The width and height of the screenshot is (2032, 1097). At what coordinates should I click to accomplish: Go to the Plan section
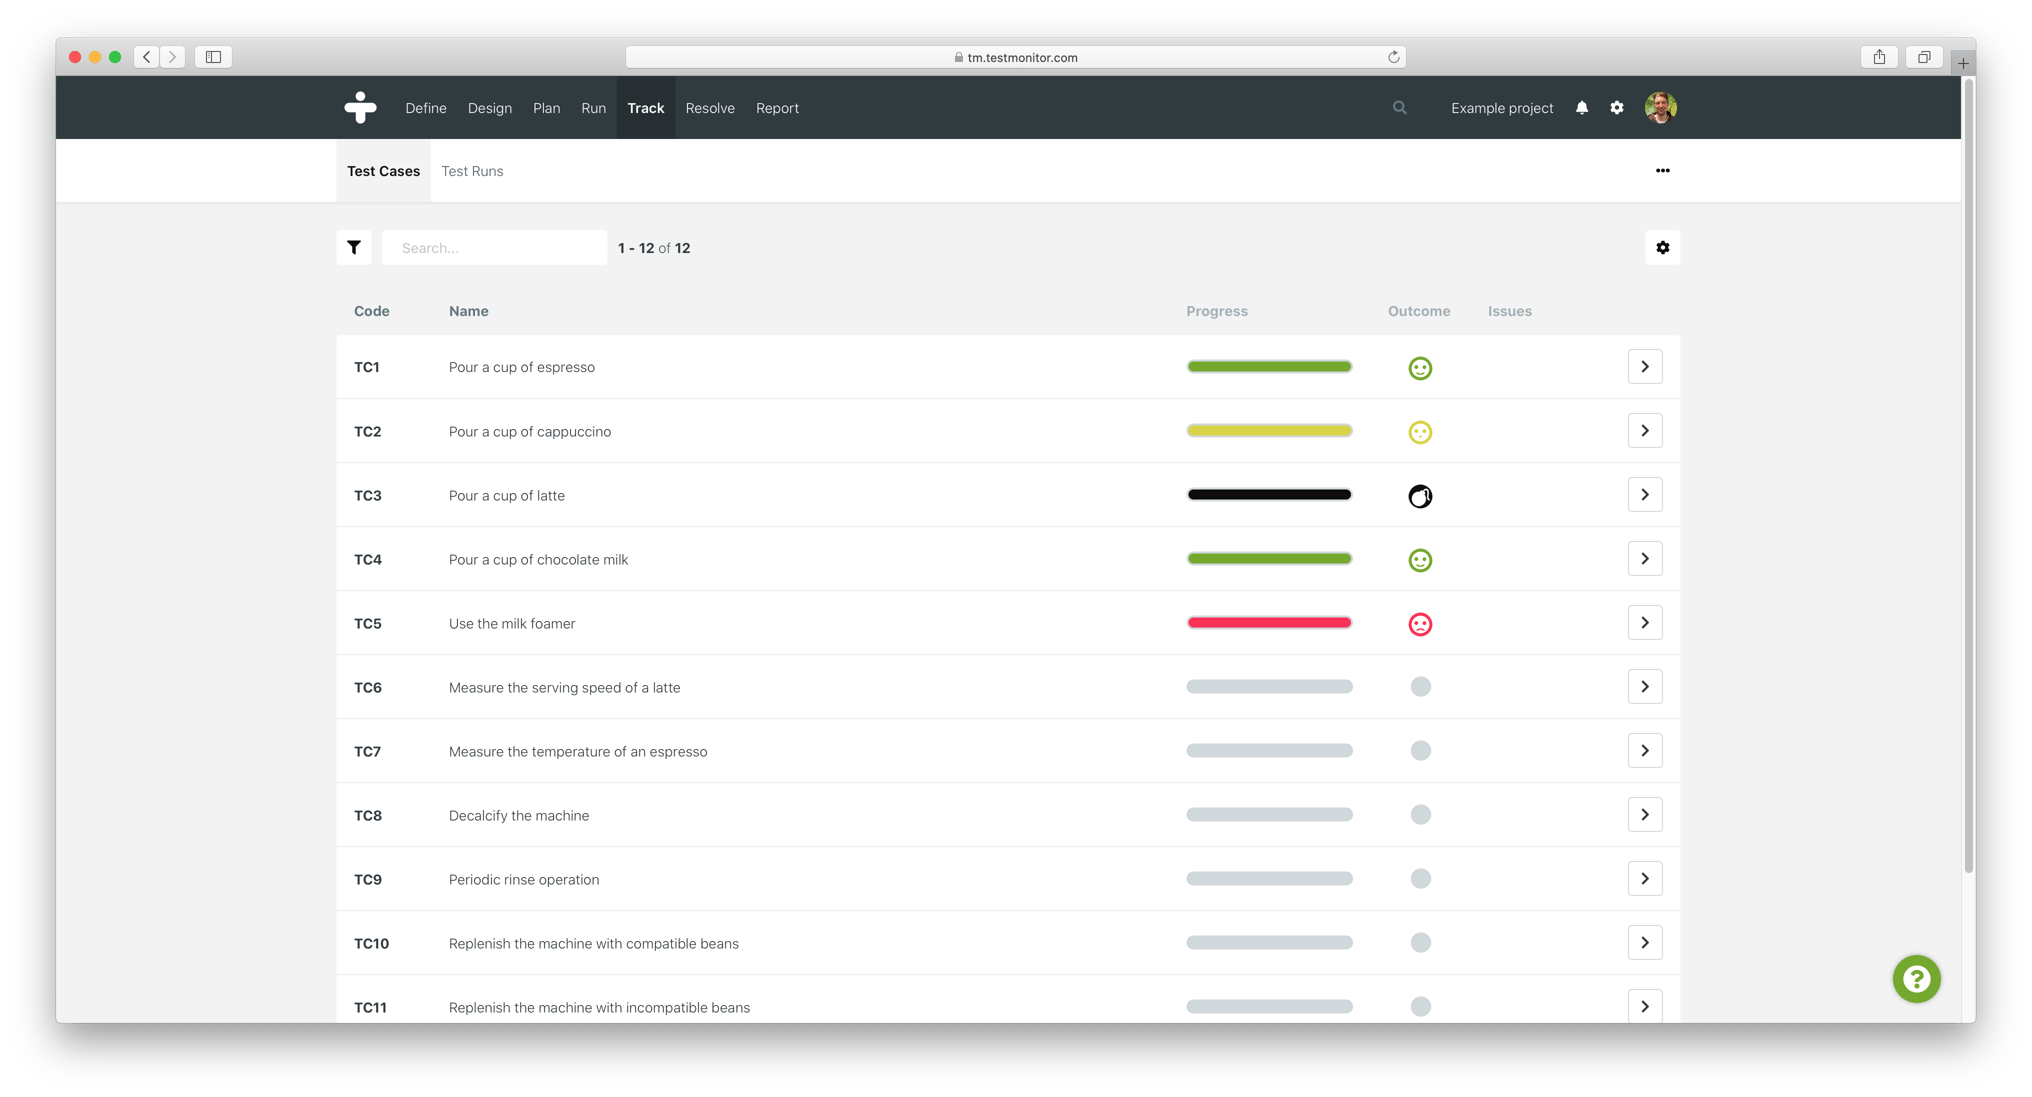click(x=546, y=107)
